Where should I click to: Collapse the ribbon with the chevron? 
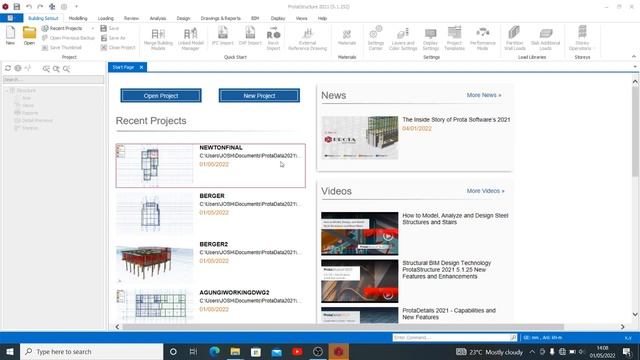pos(633,56)
